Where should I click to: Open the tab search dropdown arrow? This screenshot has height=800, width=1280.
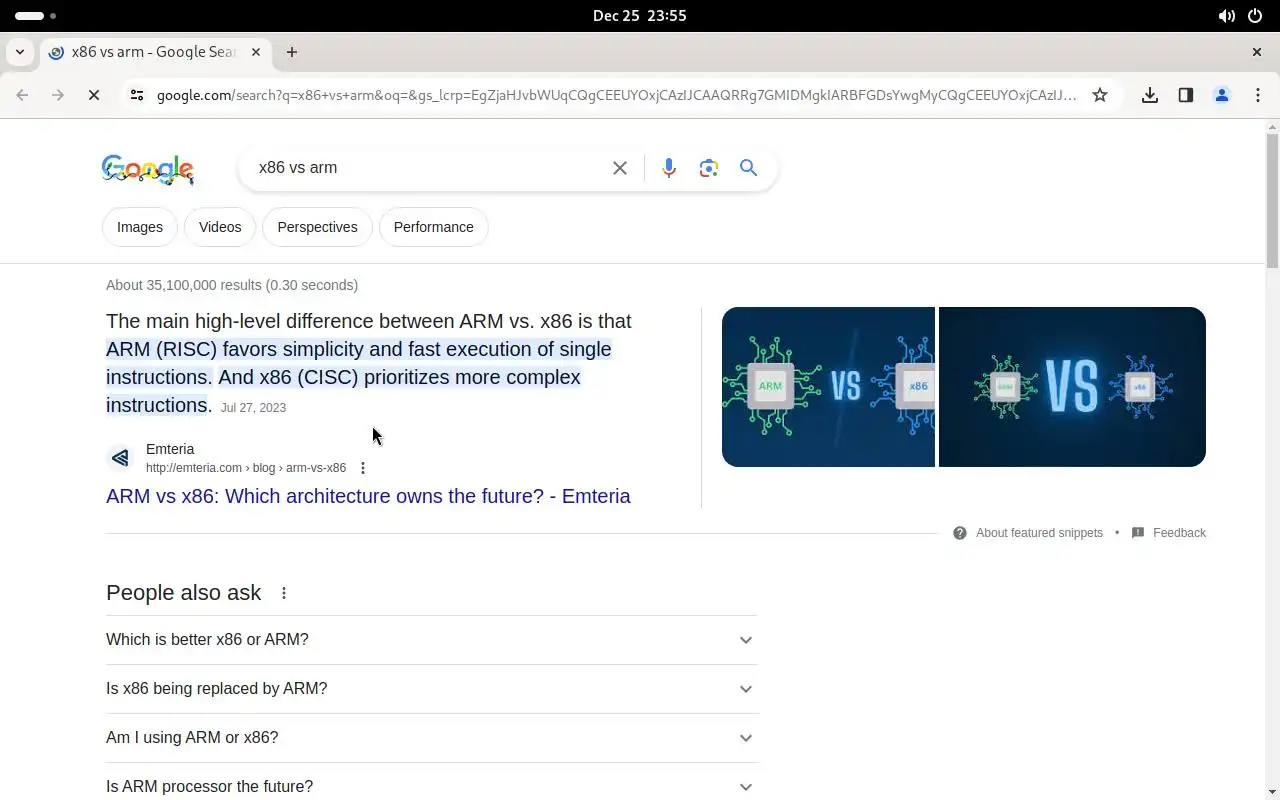19,52
